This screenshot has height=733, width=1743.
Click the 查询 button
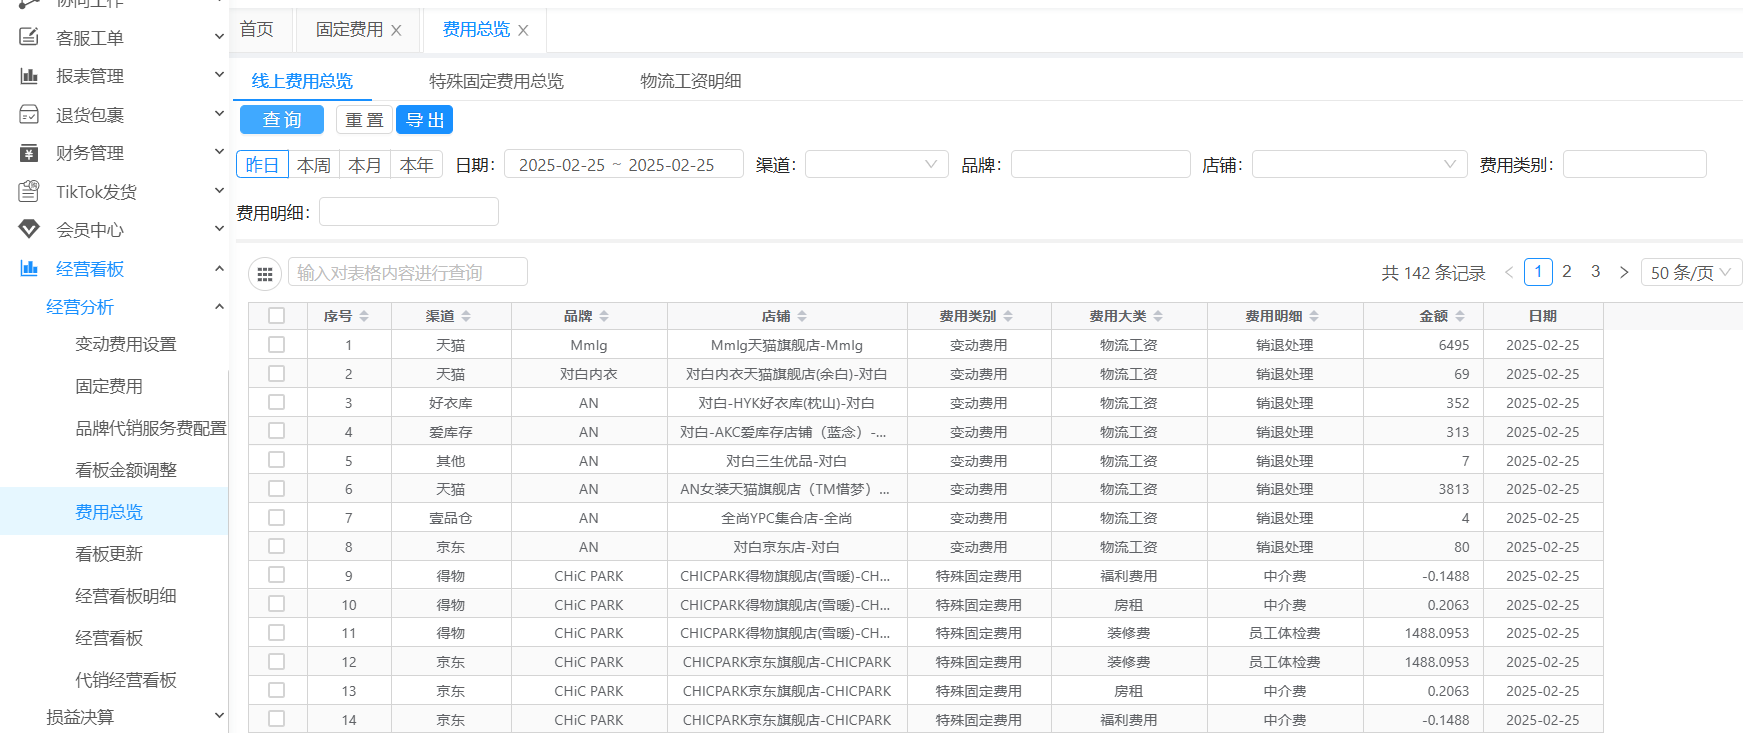[282, 120]
